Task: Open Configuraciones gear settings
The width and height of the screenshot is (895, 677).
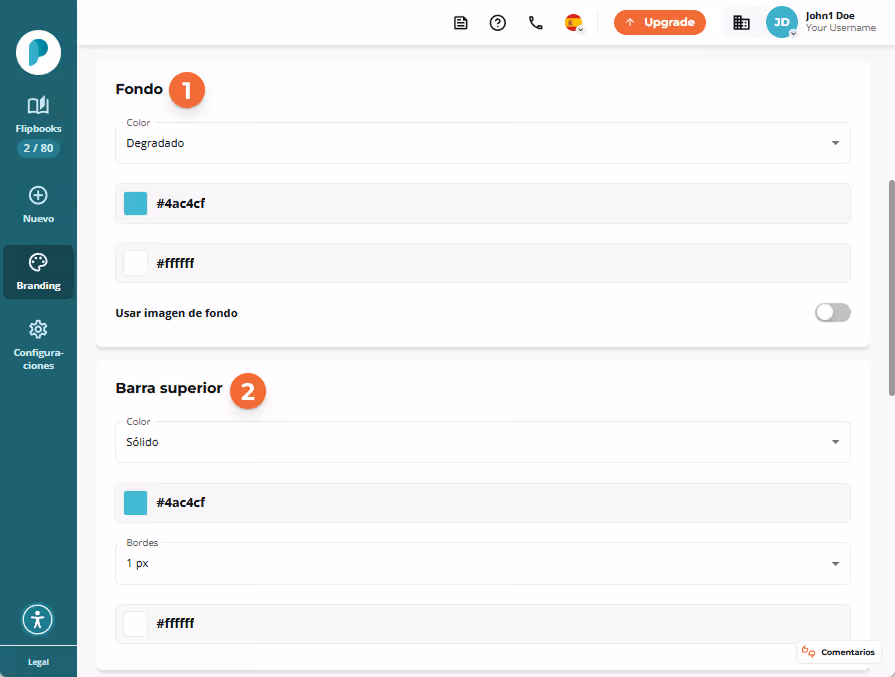Action: coord(38,345)
